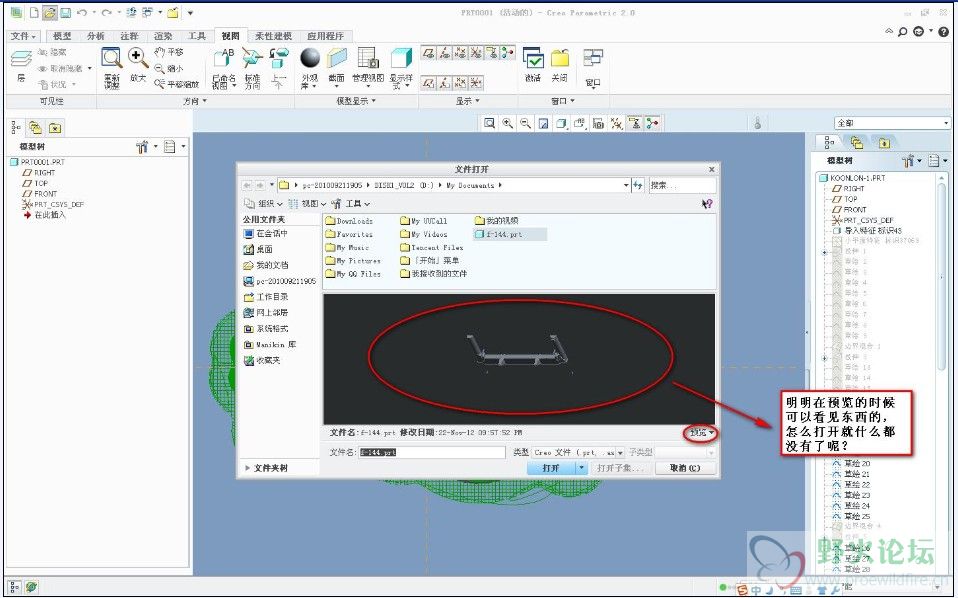Select Tencent Files folder in file list

(432, 247)
